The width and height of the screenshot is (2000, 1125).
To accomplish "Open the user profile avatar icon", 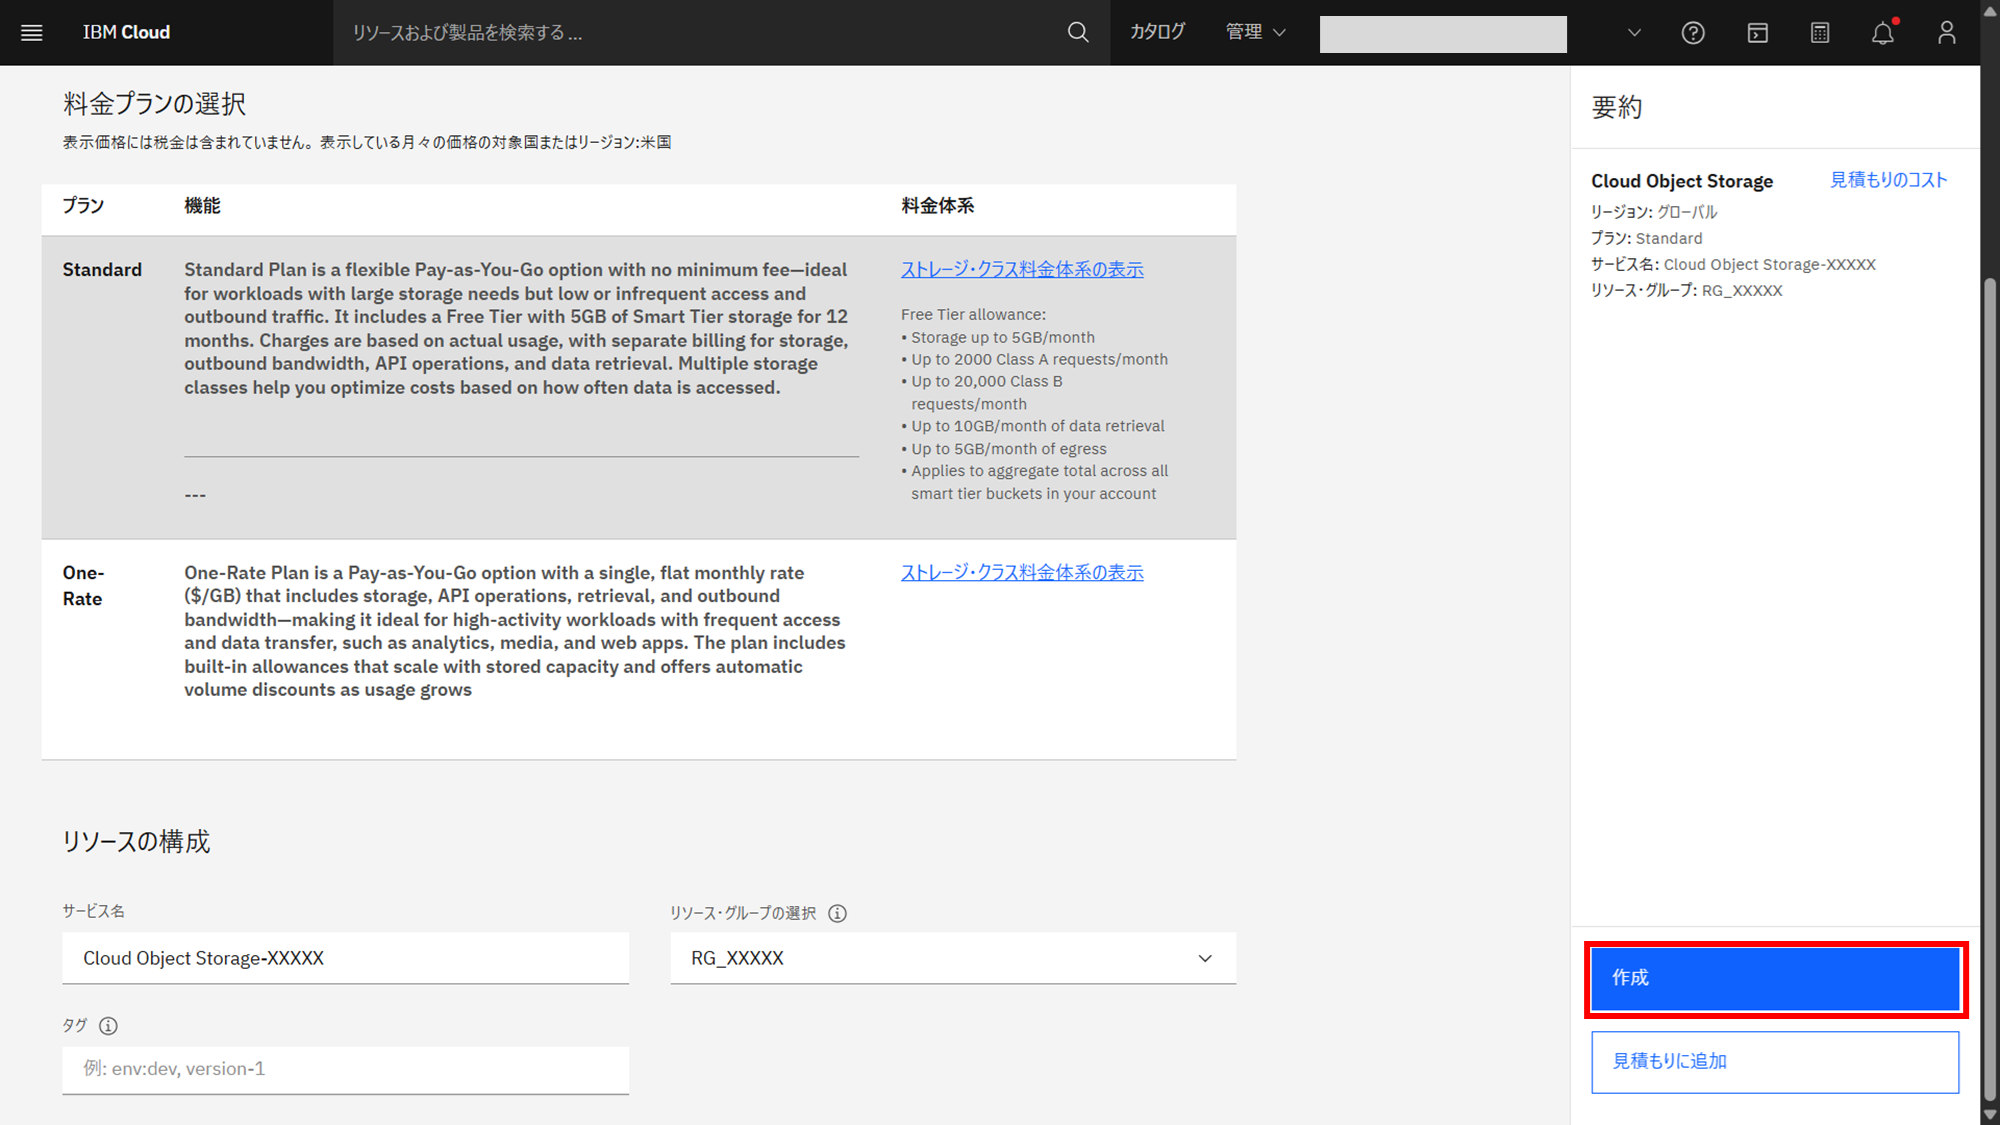I will (1946, 33).
